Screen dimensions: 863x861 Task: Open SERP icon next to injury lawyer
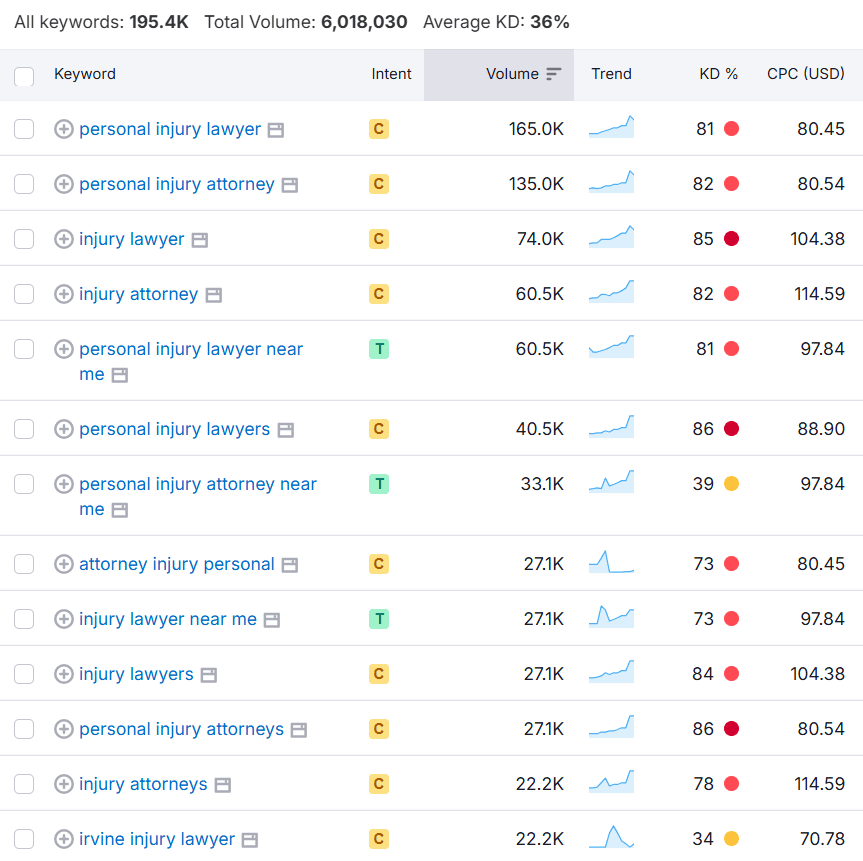point(199,240)
